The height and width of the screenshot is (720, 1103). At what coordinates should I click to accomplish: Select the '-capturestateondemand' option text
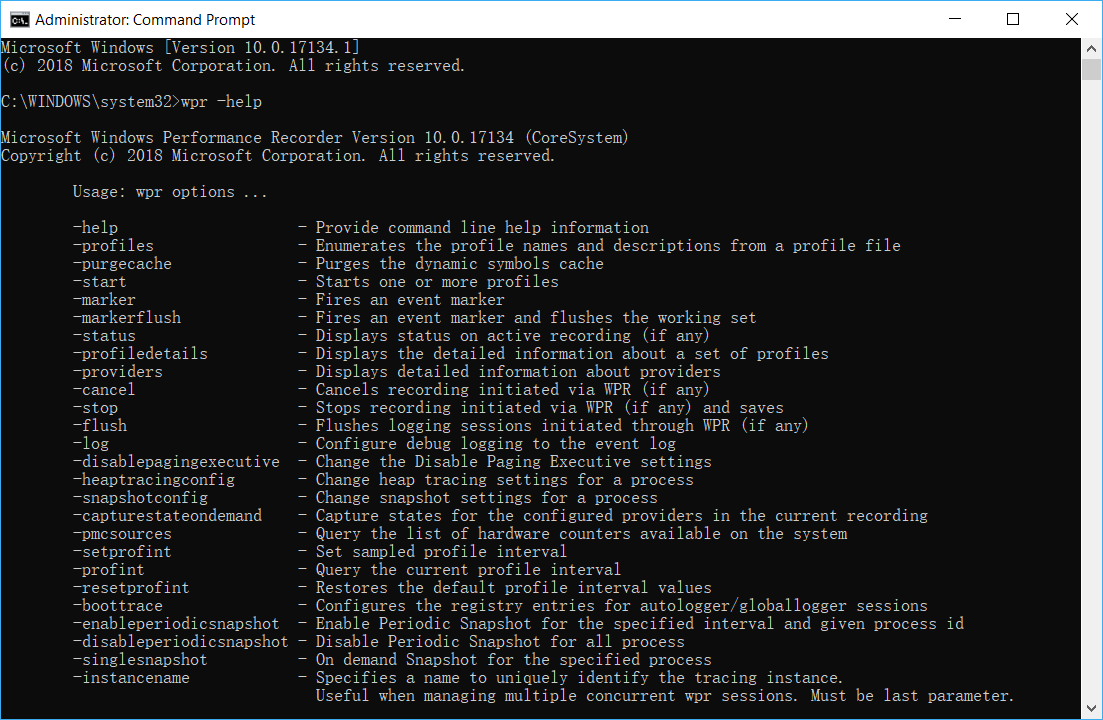(x=167, y=516)
